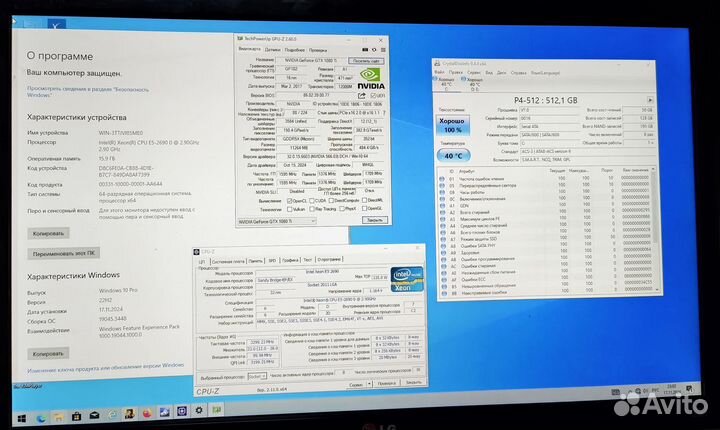Click the GPU-Z BIOS export share icon
The image size is (720, 430).
(362, 96)
